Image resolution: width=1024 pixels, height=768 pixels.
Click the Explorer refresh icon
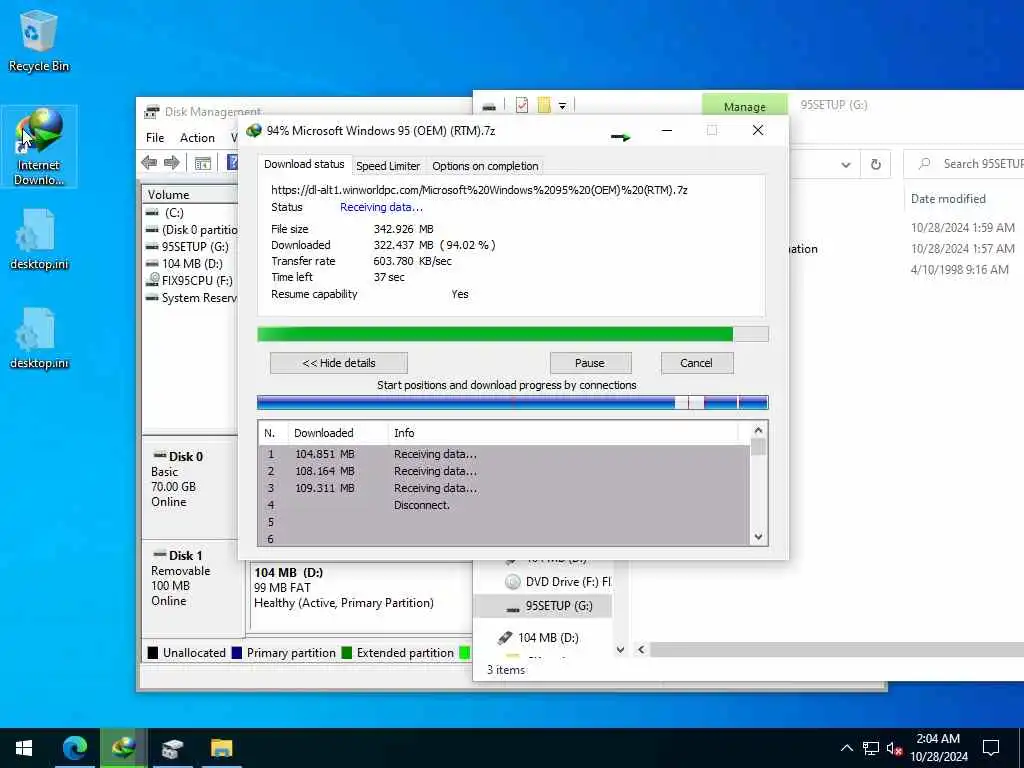[876, 165]
